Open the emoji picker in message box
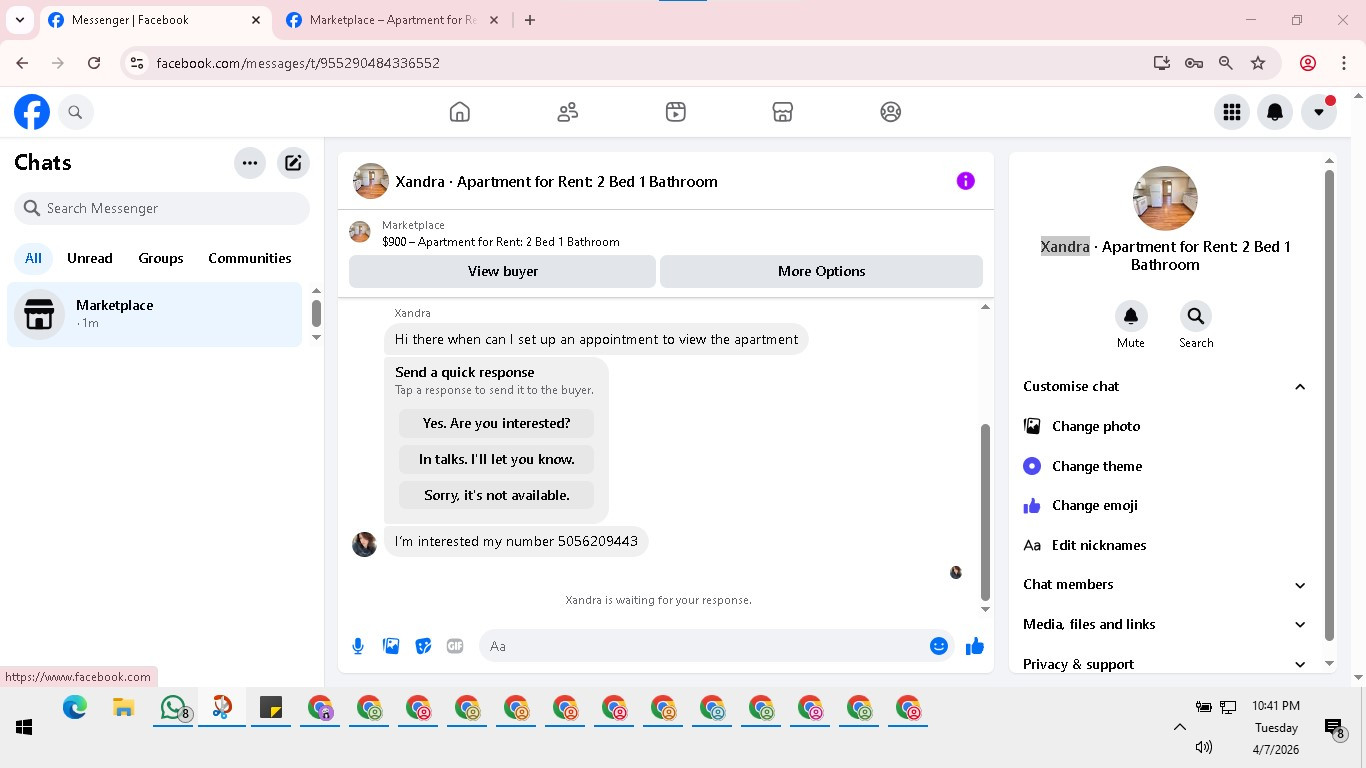This screenshot has width=1366, height=768. point(938,646)
